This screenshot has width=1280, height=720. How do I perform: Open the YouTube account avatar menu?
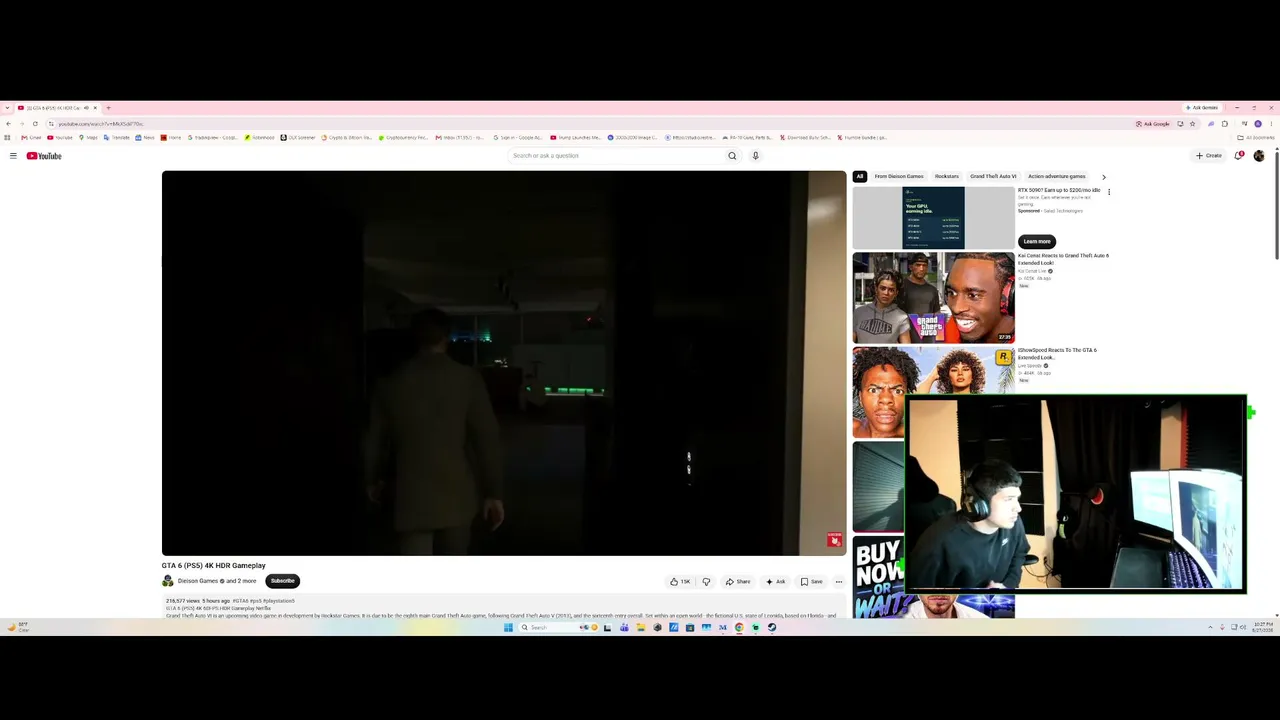pos(1259,156)
